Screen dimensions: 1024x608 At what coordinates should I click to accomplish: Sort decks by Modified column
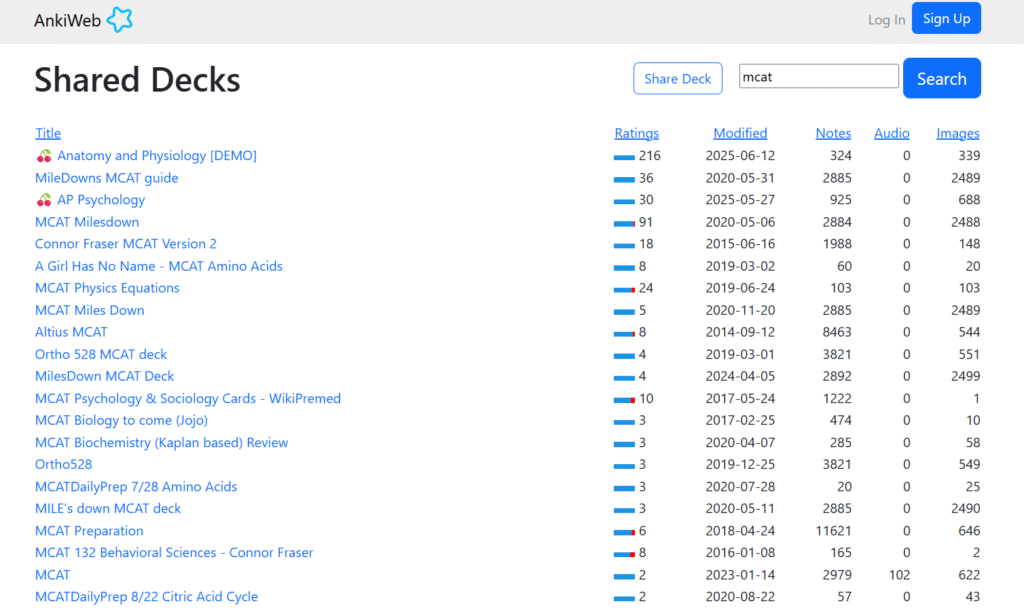point(740,133)
